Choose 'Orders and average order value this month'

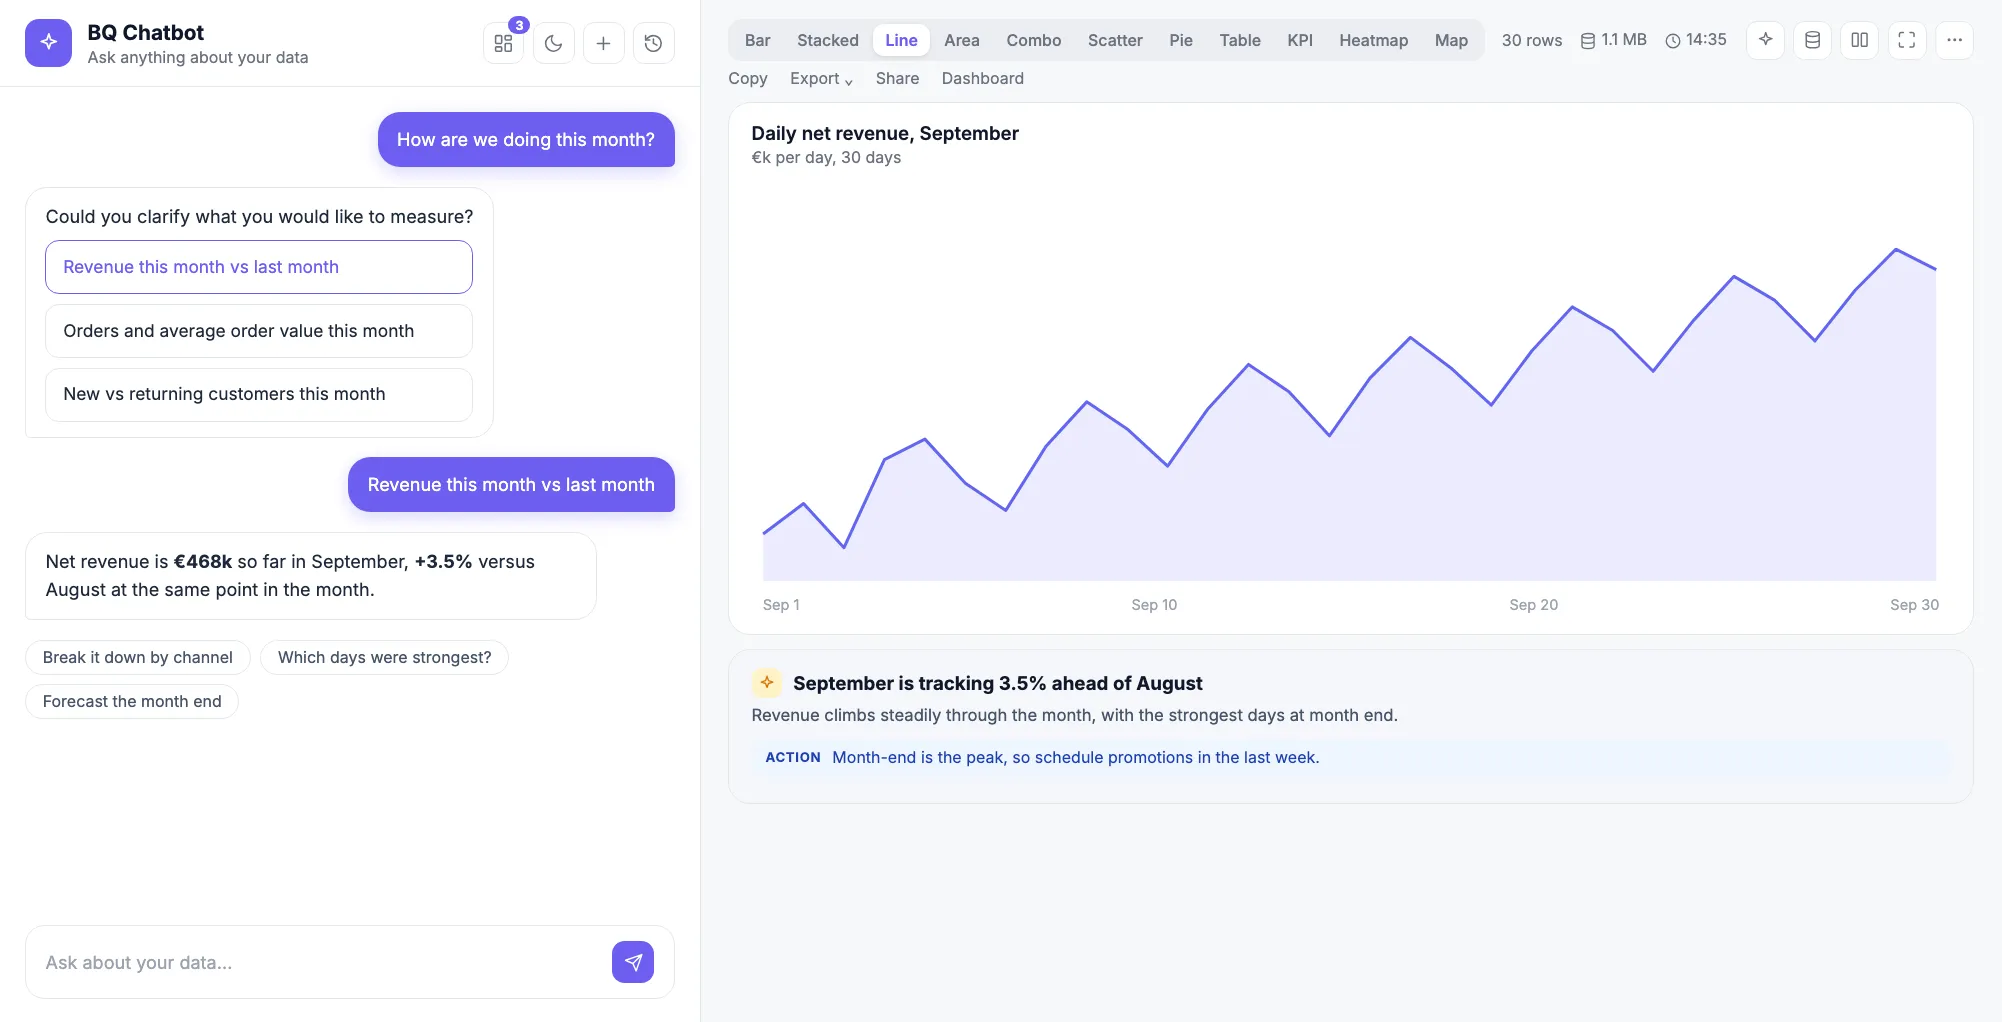coord(259,331)
